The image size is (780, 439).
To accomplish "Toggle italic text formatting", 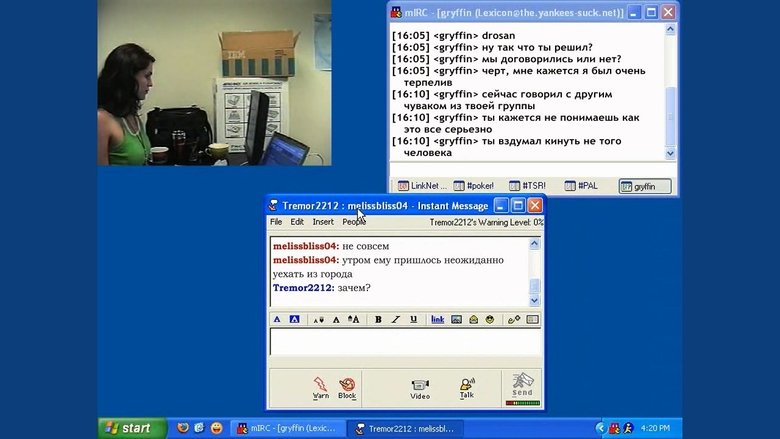I will click(x=396, y=319).
